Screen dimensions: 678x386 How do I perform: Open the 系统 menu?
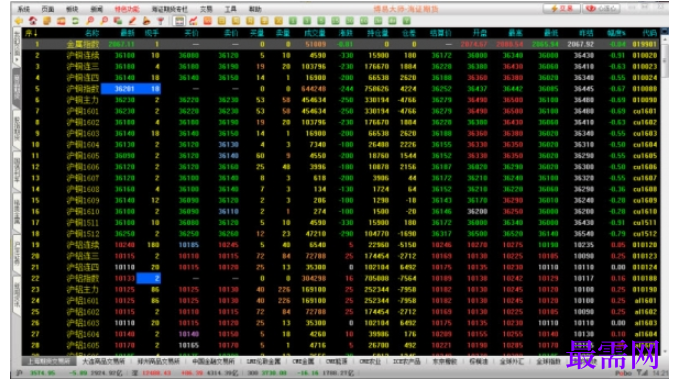[x=23, y=9]
